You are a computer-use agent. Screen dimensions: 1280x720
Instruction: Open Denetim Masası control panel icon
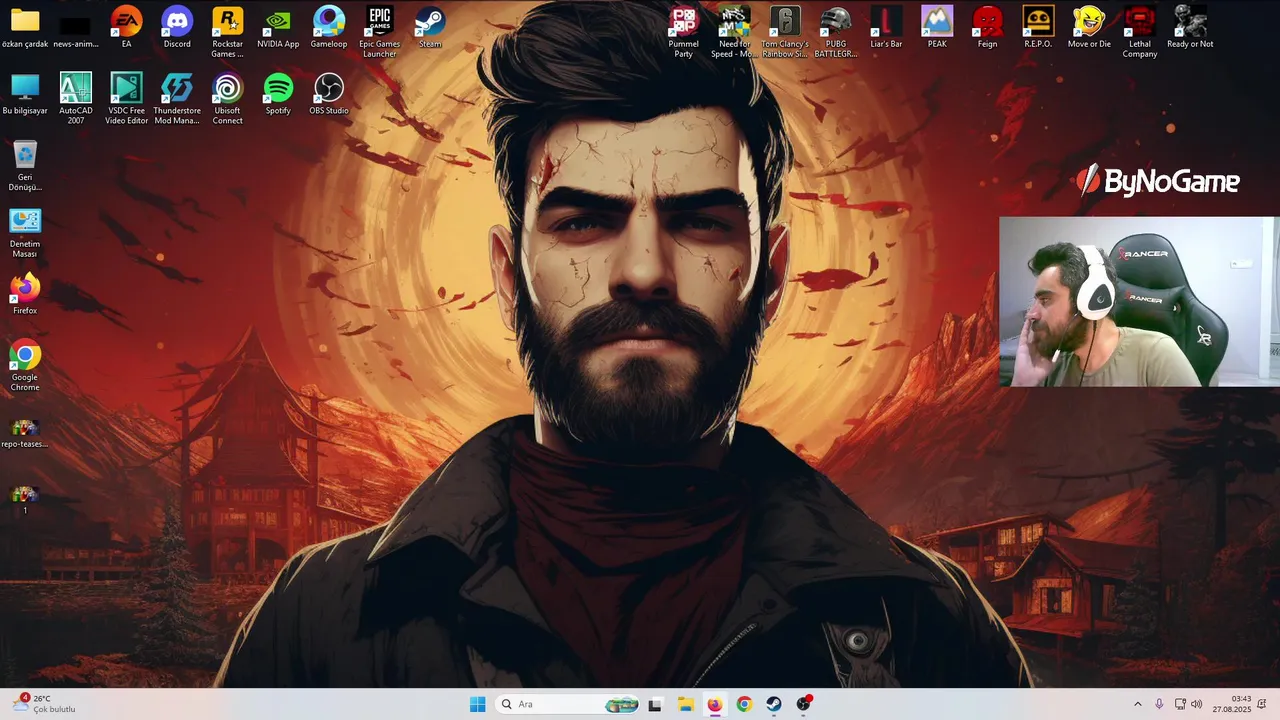pyautogui.click(x=25, y=233)
